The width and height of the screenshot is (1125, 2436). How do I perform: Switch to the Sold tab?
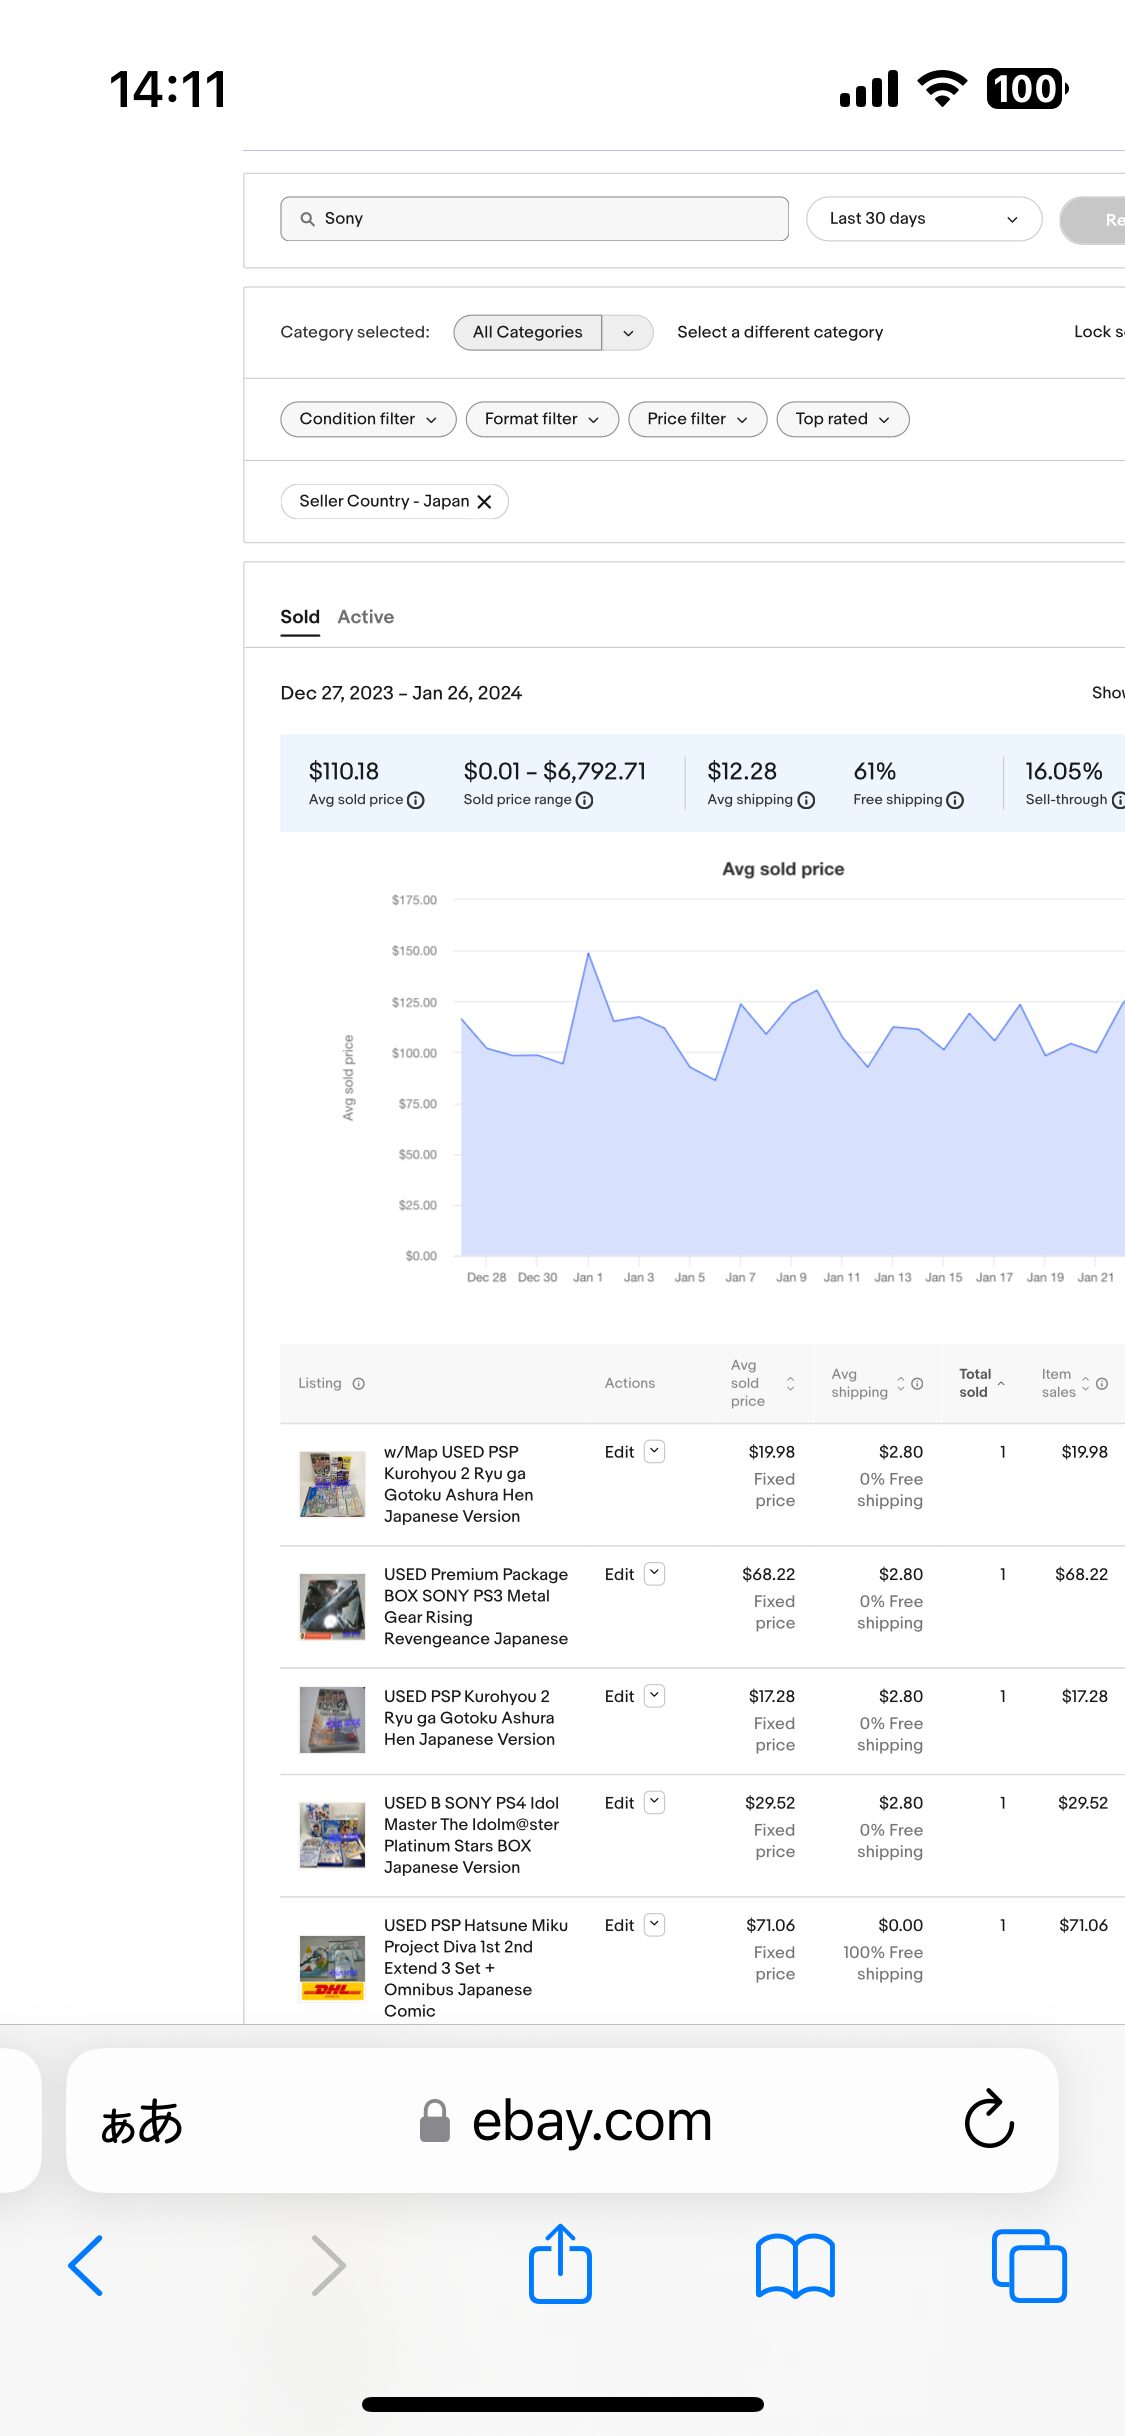(300, 617)
